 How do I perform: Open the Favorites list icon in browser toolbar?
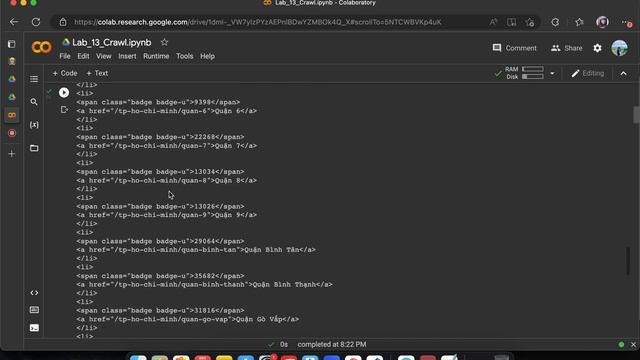click(579, 22)
